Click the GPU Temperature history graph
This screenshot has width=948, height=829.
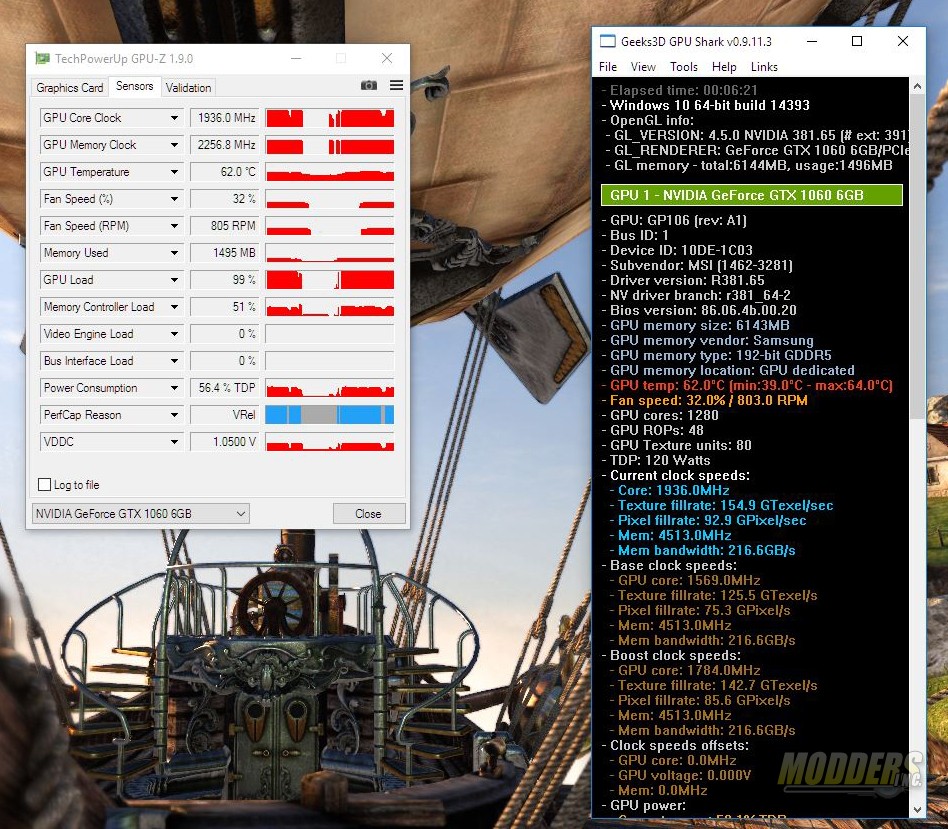pos(330,172)
